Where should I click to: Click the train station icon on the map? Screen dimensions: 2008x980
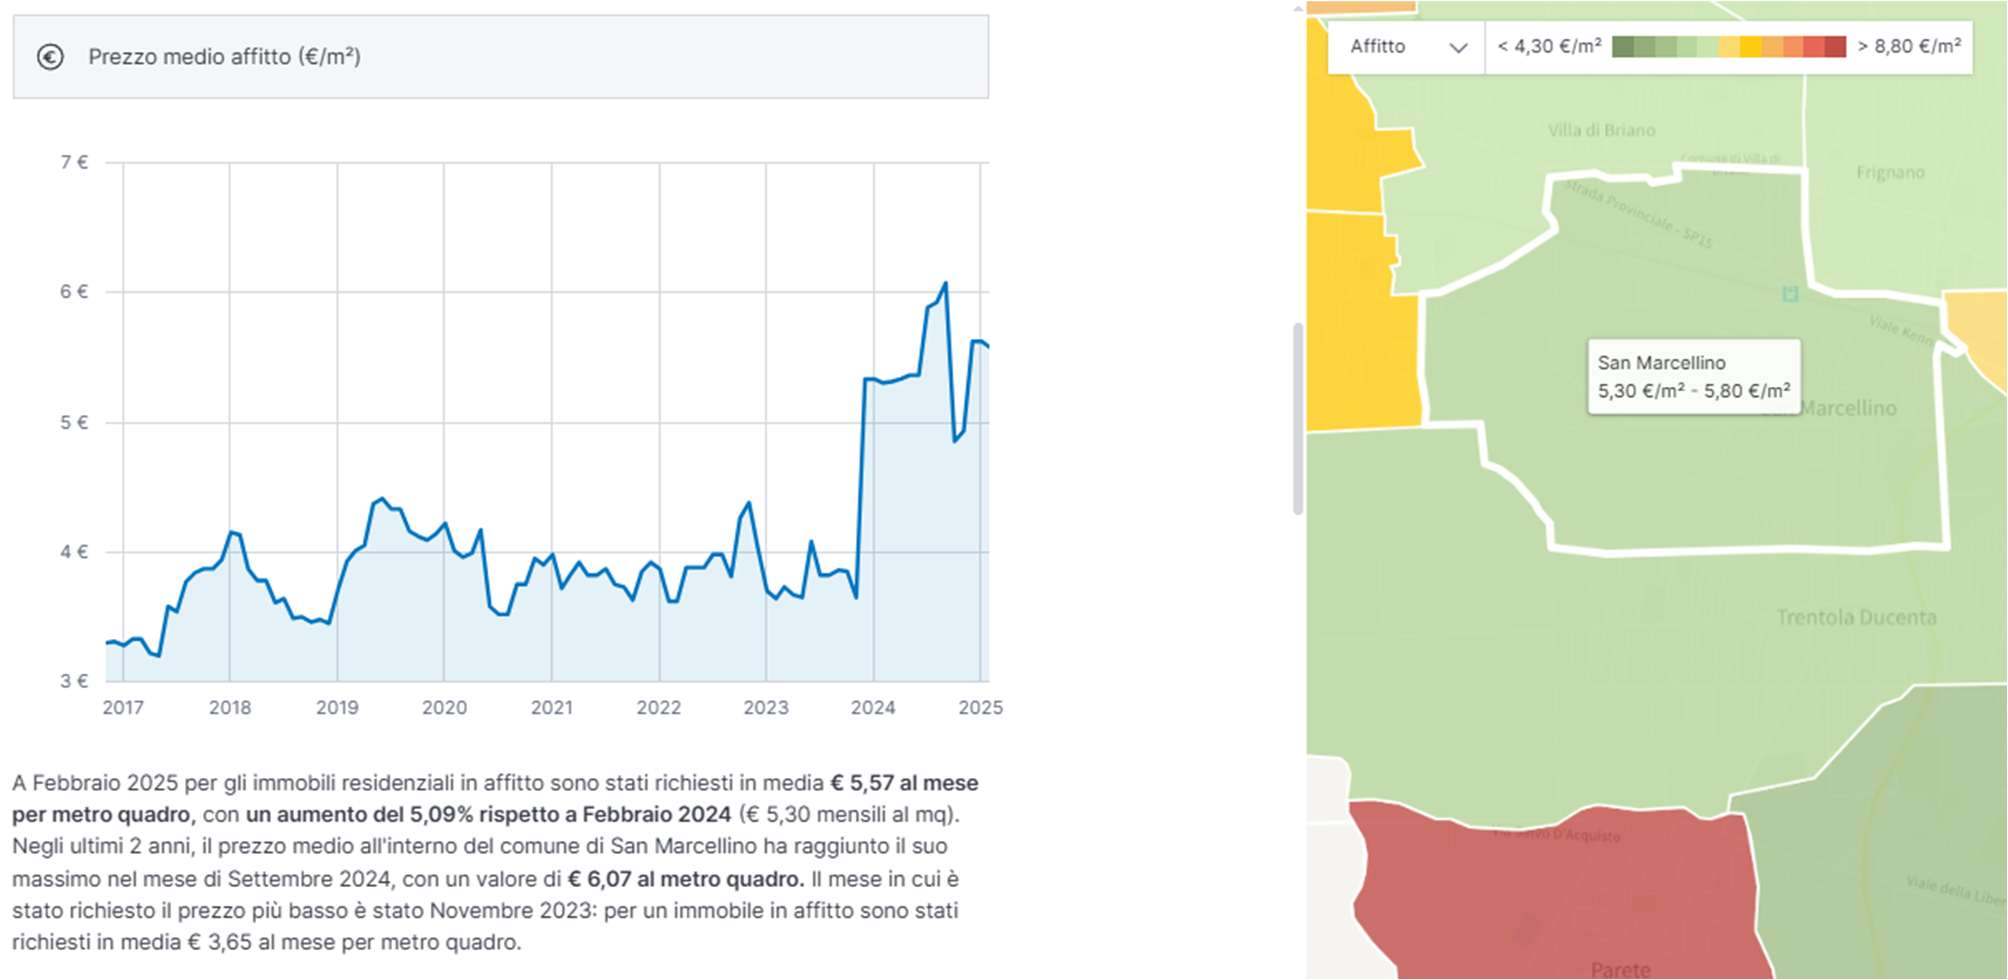[x=1790, y=293]
